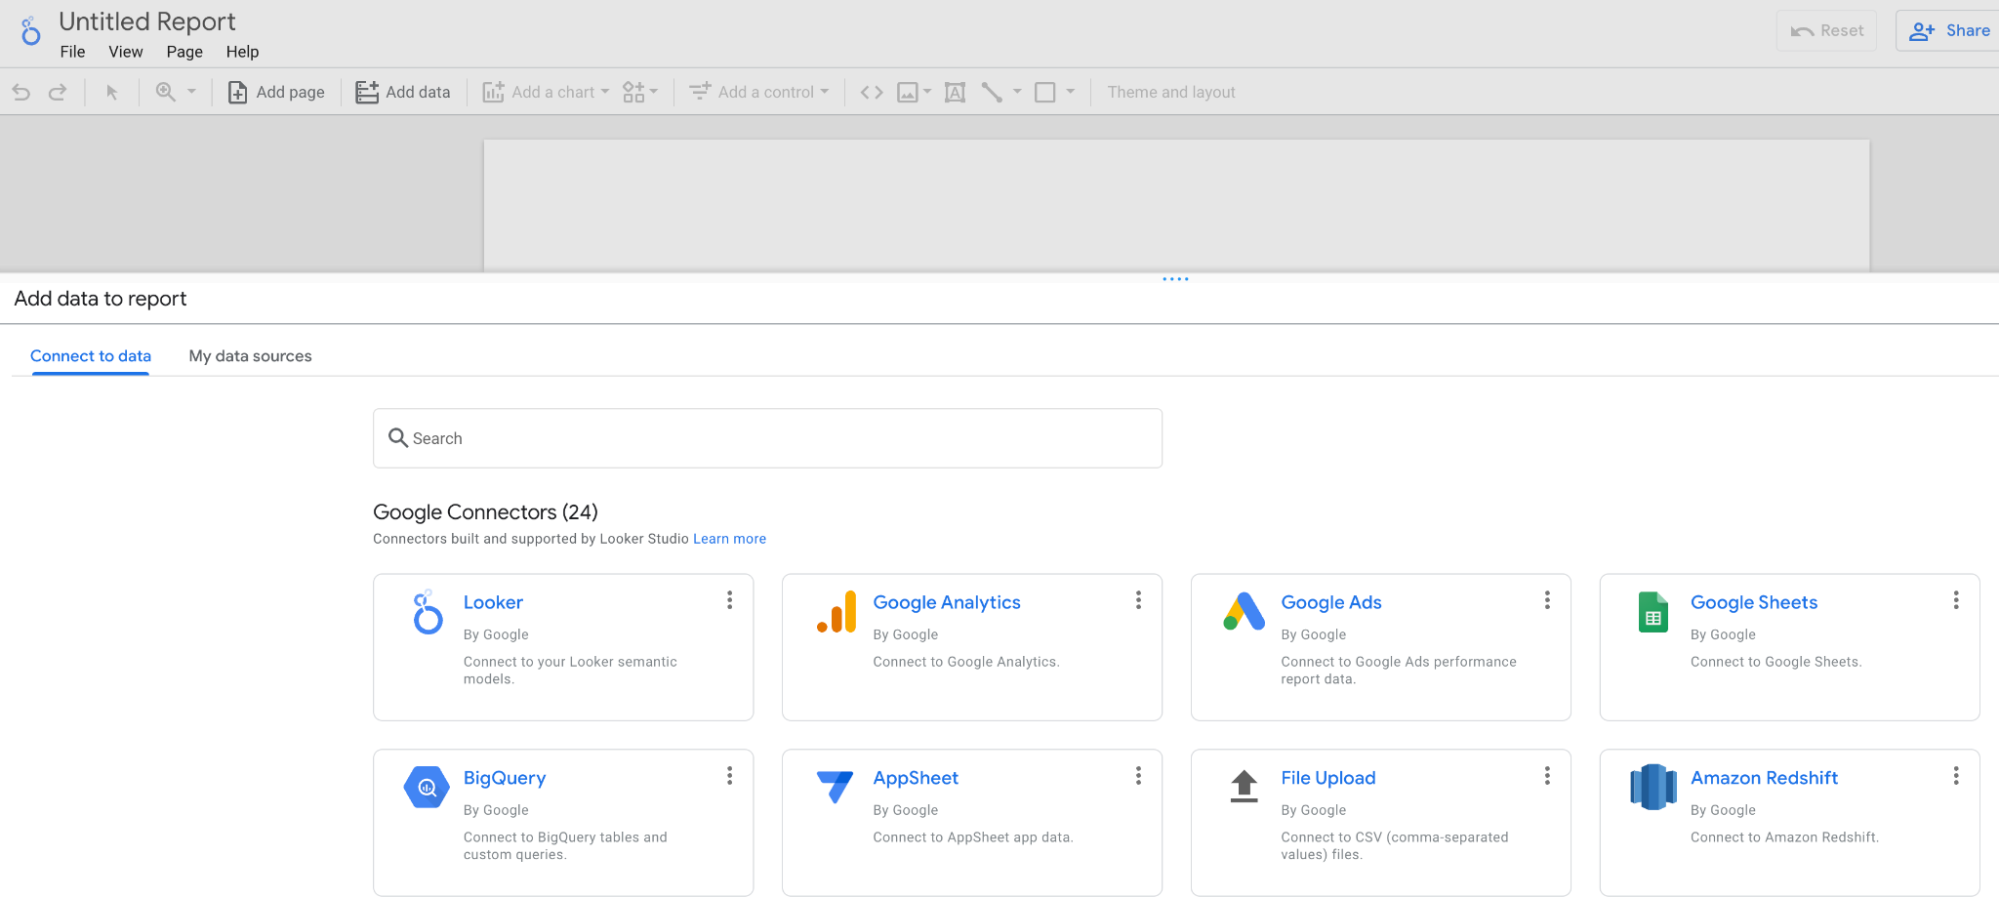This screenshot has width=1999, height=915.
Task: Switch to My data sources tab
Action: (x=250, y=356)
